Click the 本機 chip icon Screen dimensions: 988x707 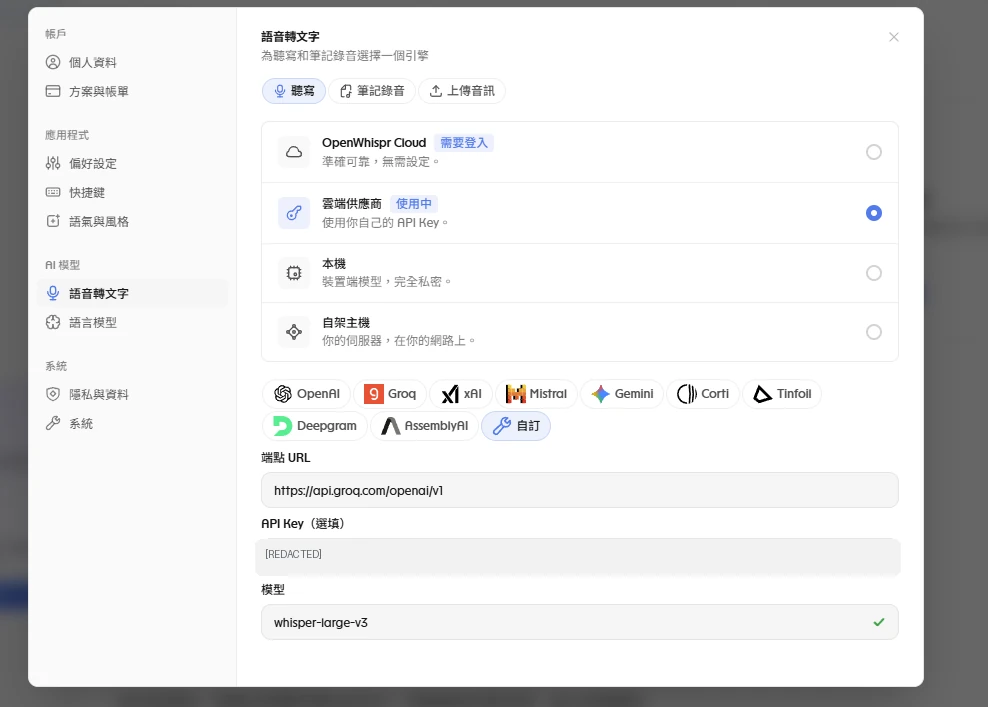tap(294, 273)
